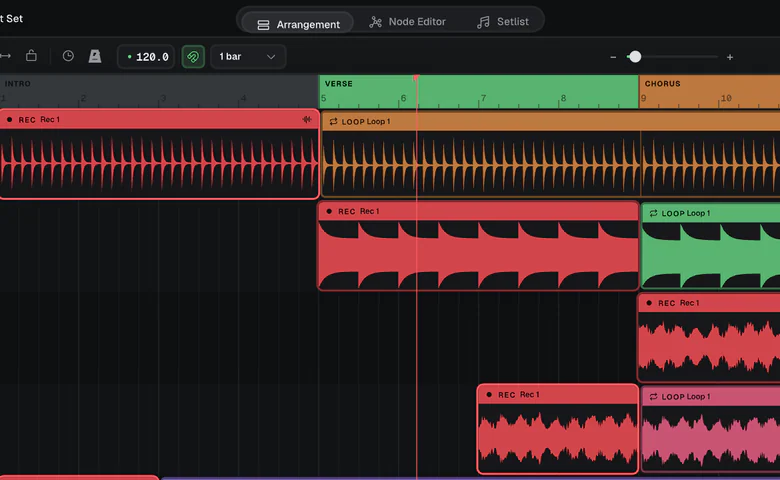Screen dimensions: 780x480
Task: Select the CHORUS section marker
Action: (x=663, y=84)
